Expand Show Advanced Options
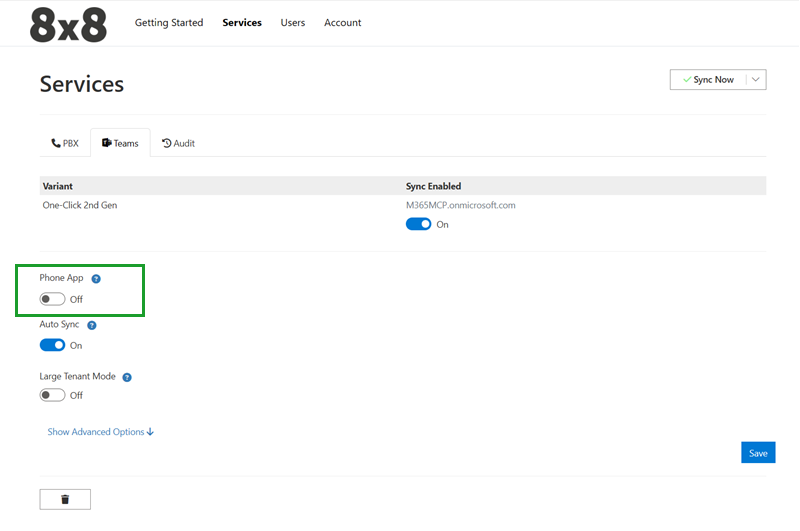Image resolution: width=800 pixels, height=531 pixels. click(x=101, y=432)
